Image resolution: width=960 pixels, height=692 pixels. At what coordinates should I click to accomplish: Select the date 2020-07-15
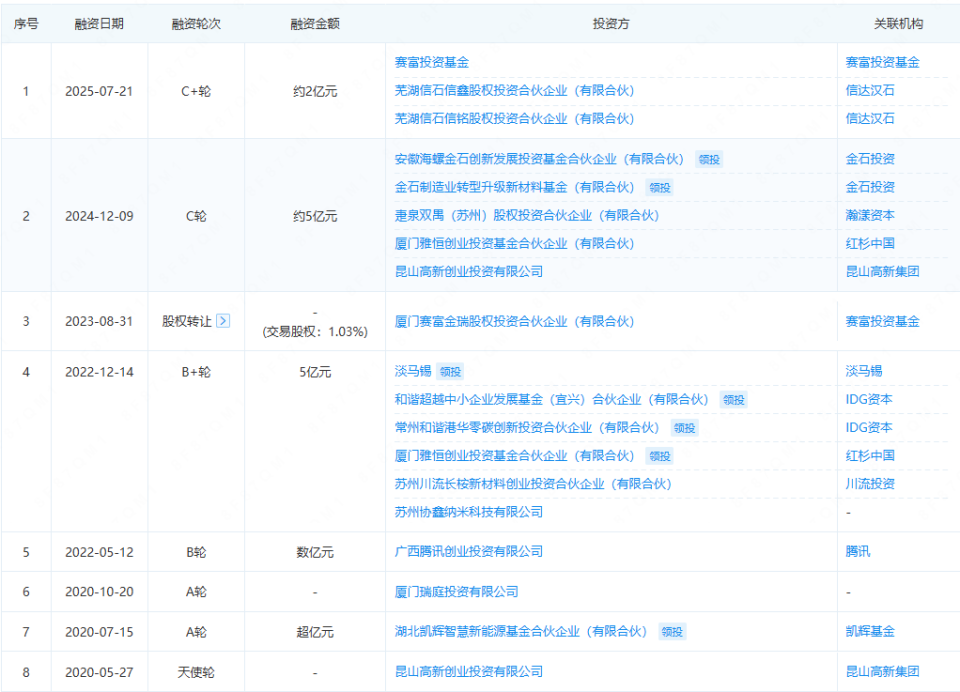tap(99, 632)
